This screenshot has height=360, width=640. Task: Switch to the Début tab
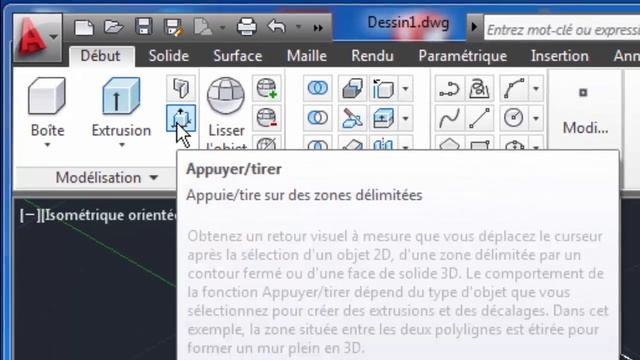point(100,56)
